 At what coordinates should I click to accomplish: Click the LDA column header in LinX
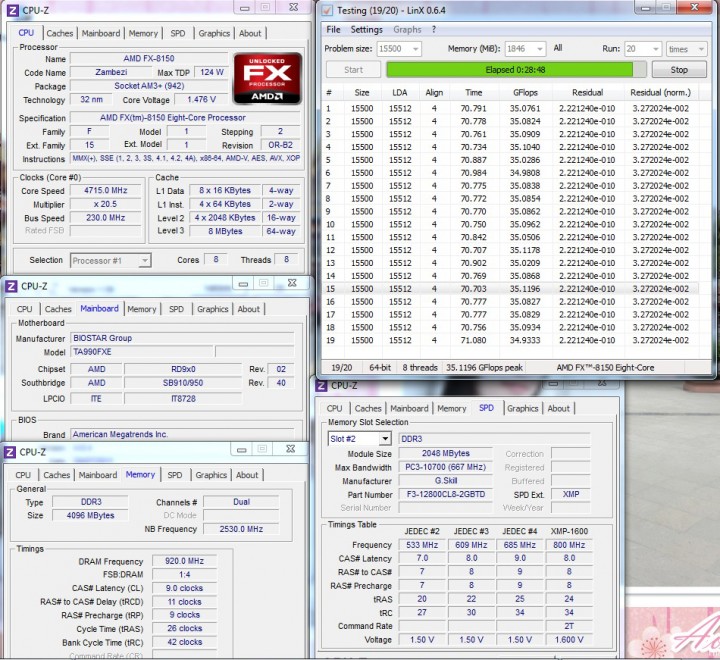click(399, 93)
